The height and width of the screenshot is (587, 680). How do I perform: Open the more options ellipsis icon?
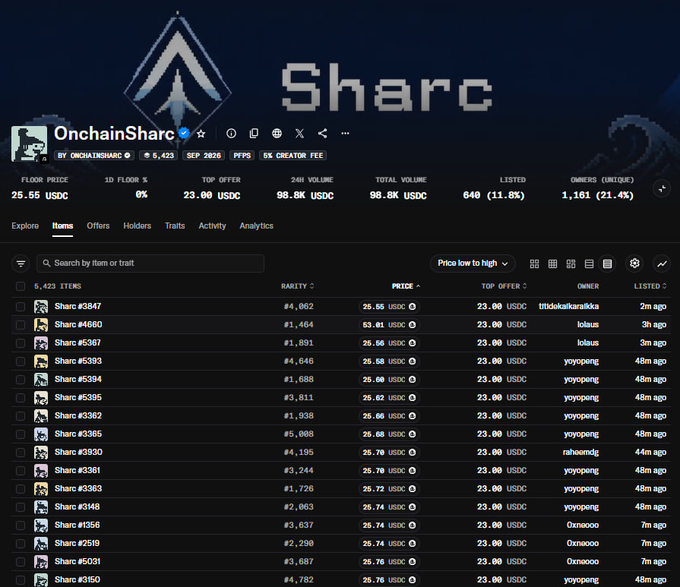(345, 134)
